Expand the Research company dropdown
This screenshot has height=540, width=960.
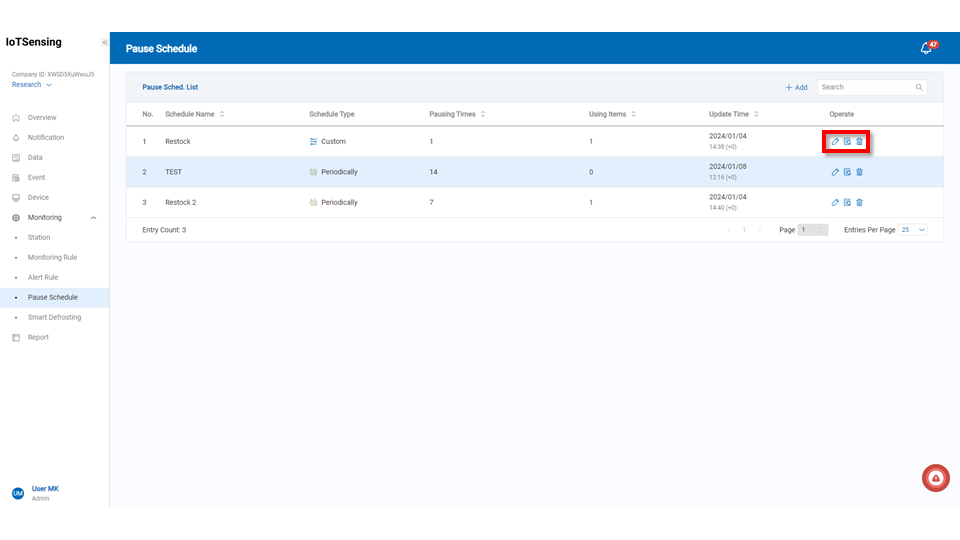pyautogui.click(x=32, y=85)
